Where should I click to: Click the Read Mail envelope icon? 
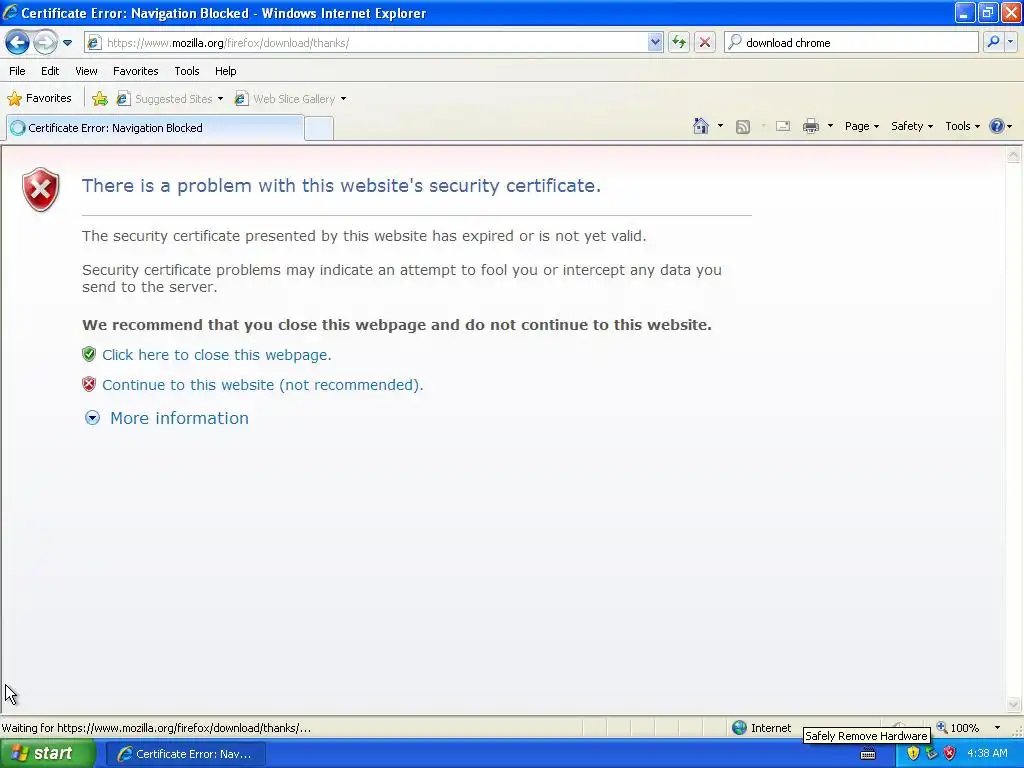pos(783,127)
